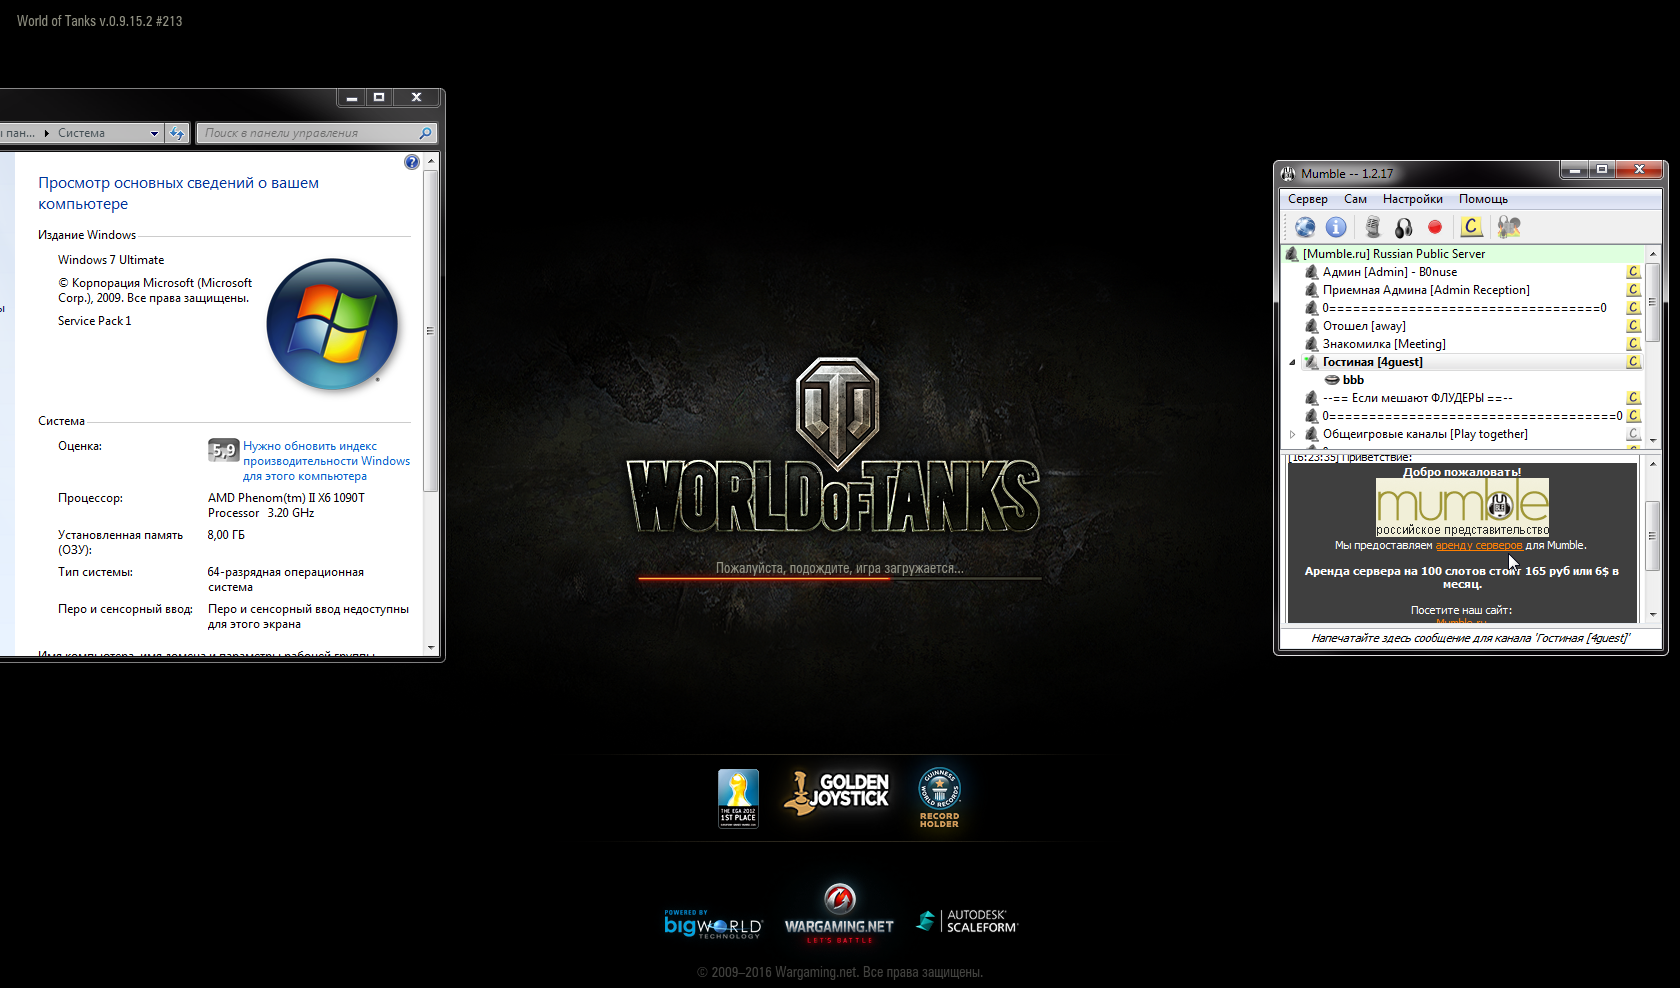The width and height of the screenshot is (1680, 988).
Task: Click the globe Connect icon in Mumble toolbar
Action: 1305,227
